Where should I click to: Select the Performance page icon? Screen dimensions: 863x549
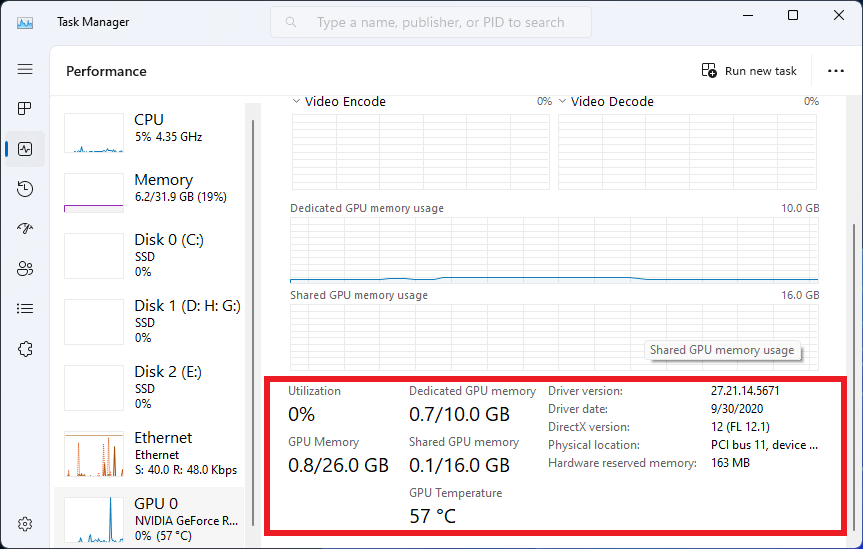[x=25, y=149]
